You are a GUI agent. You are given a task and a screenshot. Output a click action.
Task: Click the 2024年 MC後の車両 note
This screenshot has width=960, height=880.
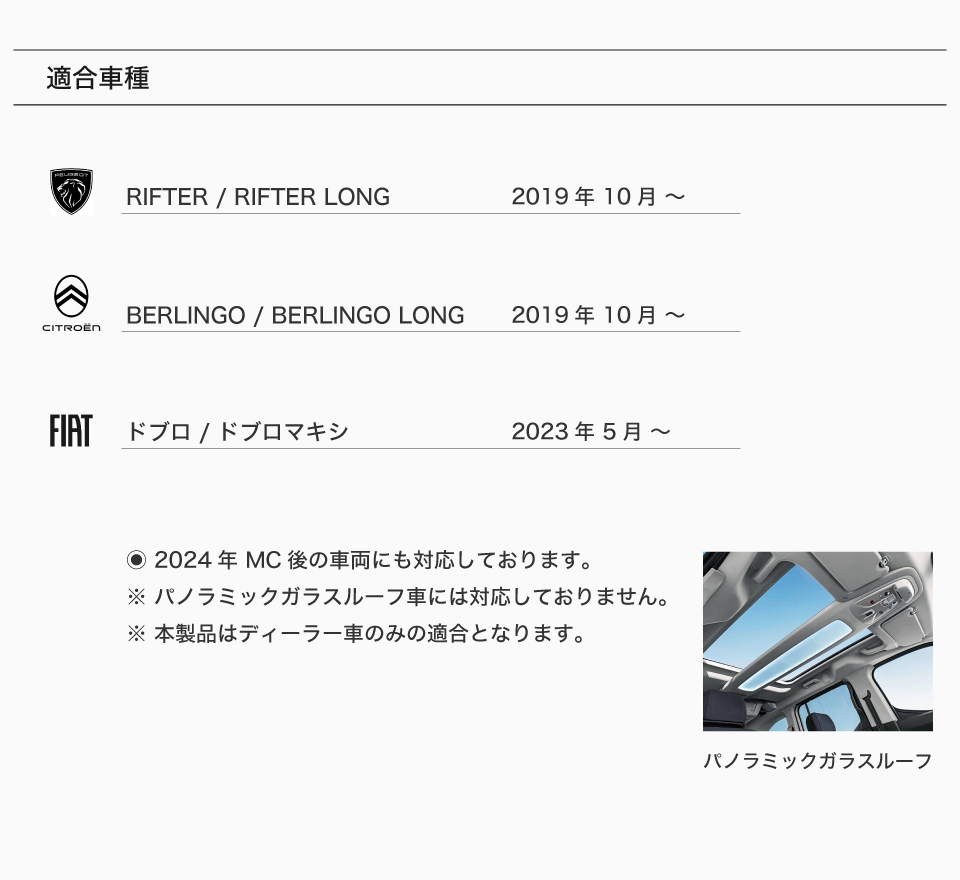tap(373, 560)
